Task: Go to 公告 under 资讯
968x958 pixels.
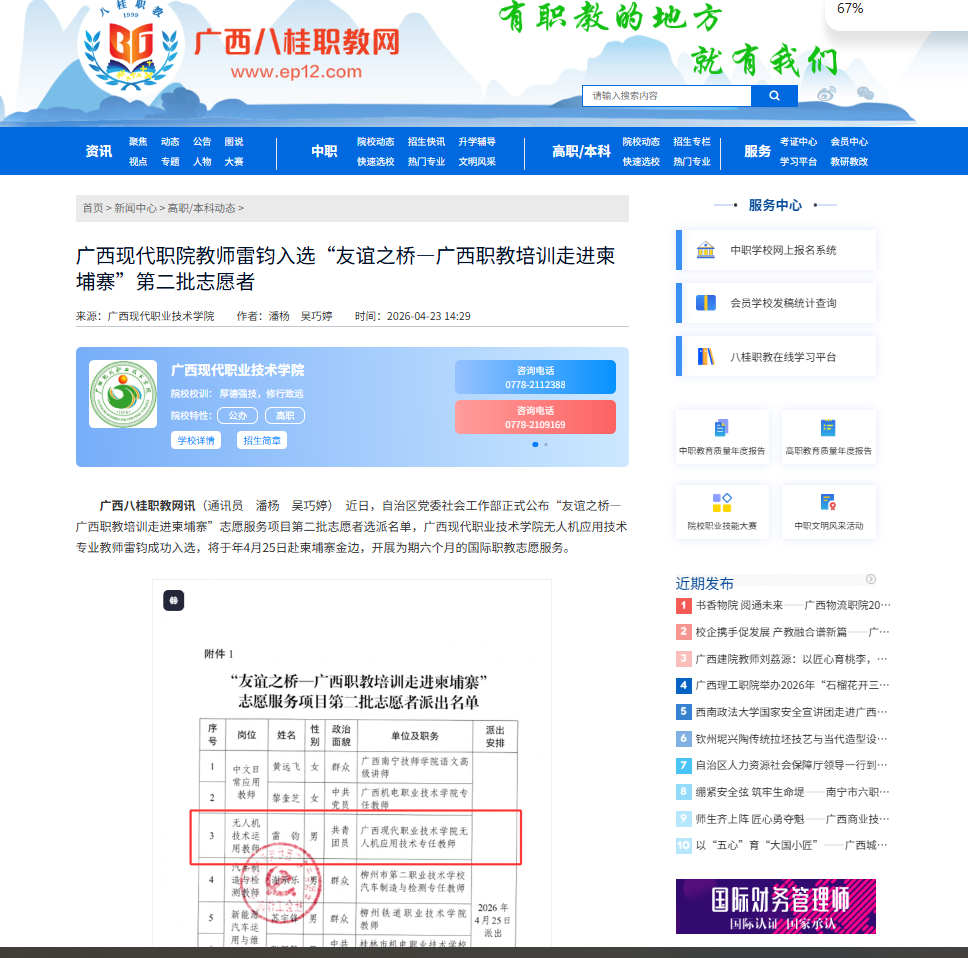Action: 202,141
